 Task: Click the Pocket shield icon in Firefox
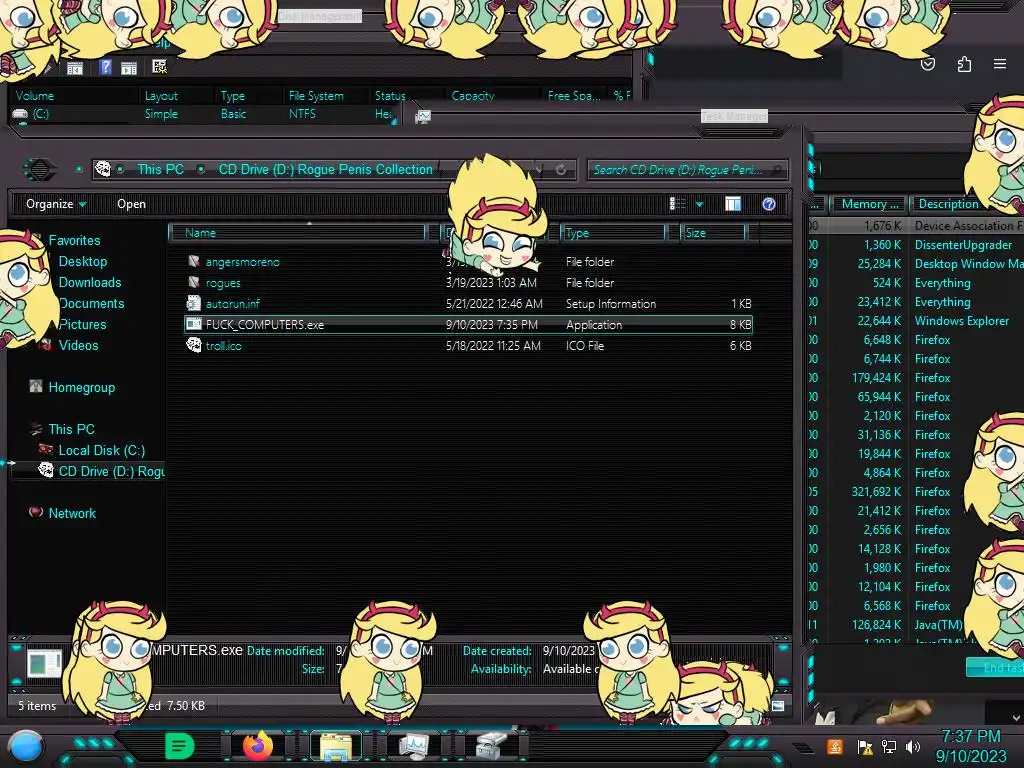(x=927, y=64)
